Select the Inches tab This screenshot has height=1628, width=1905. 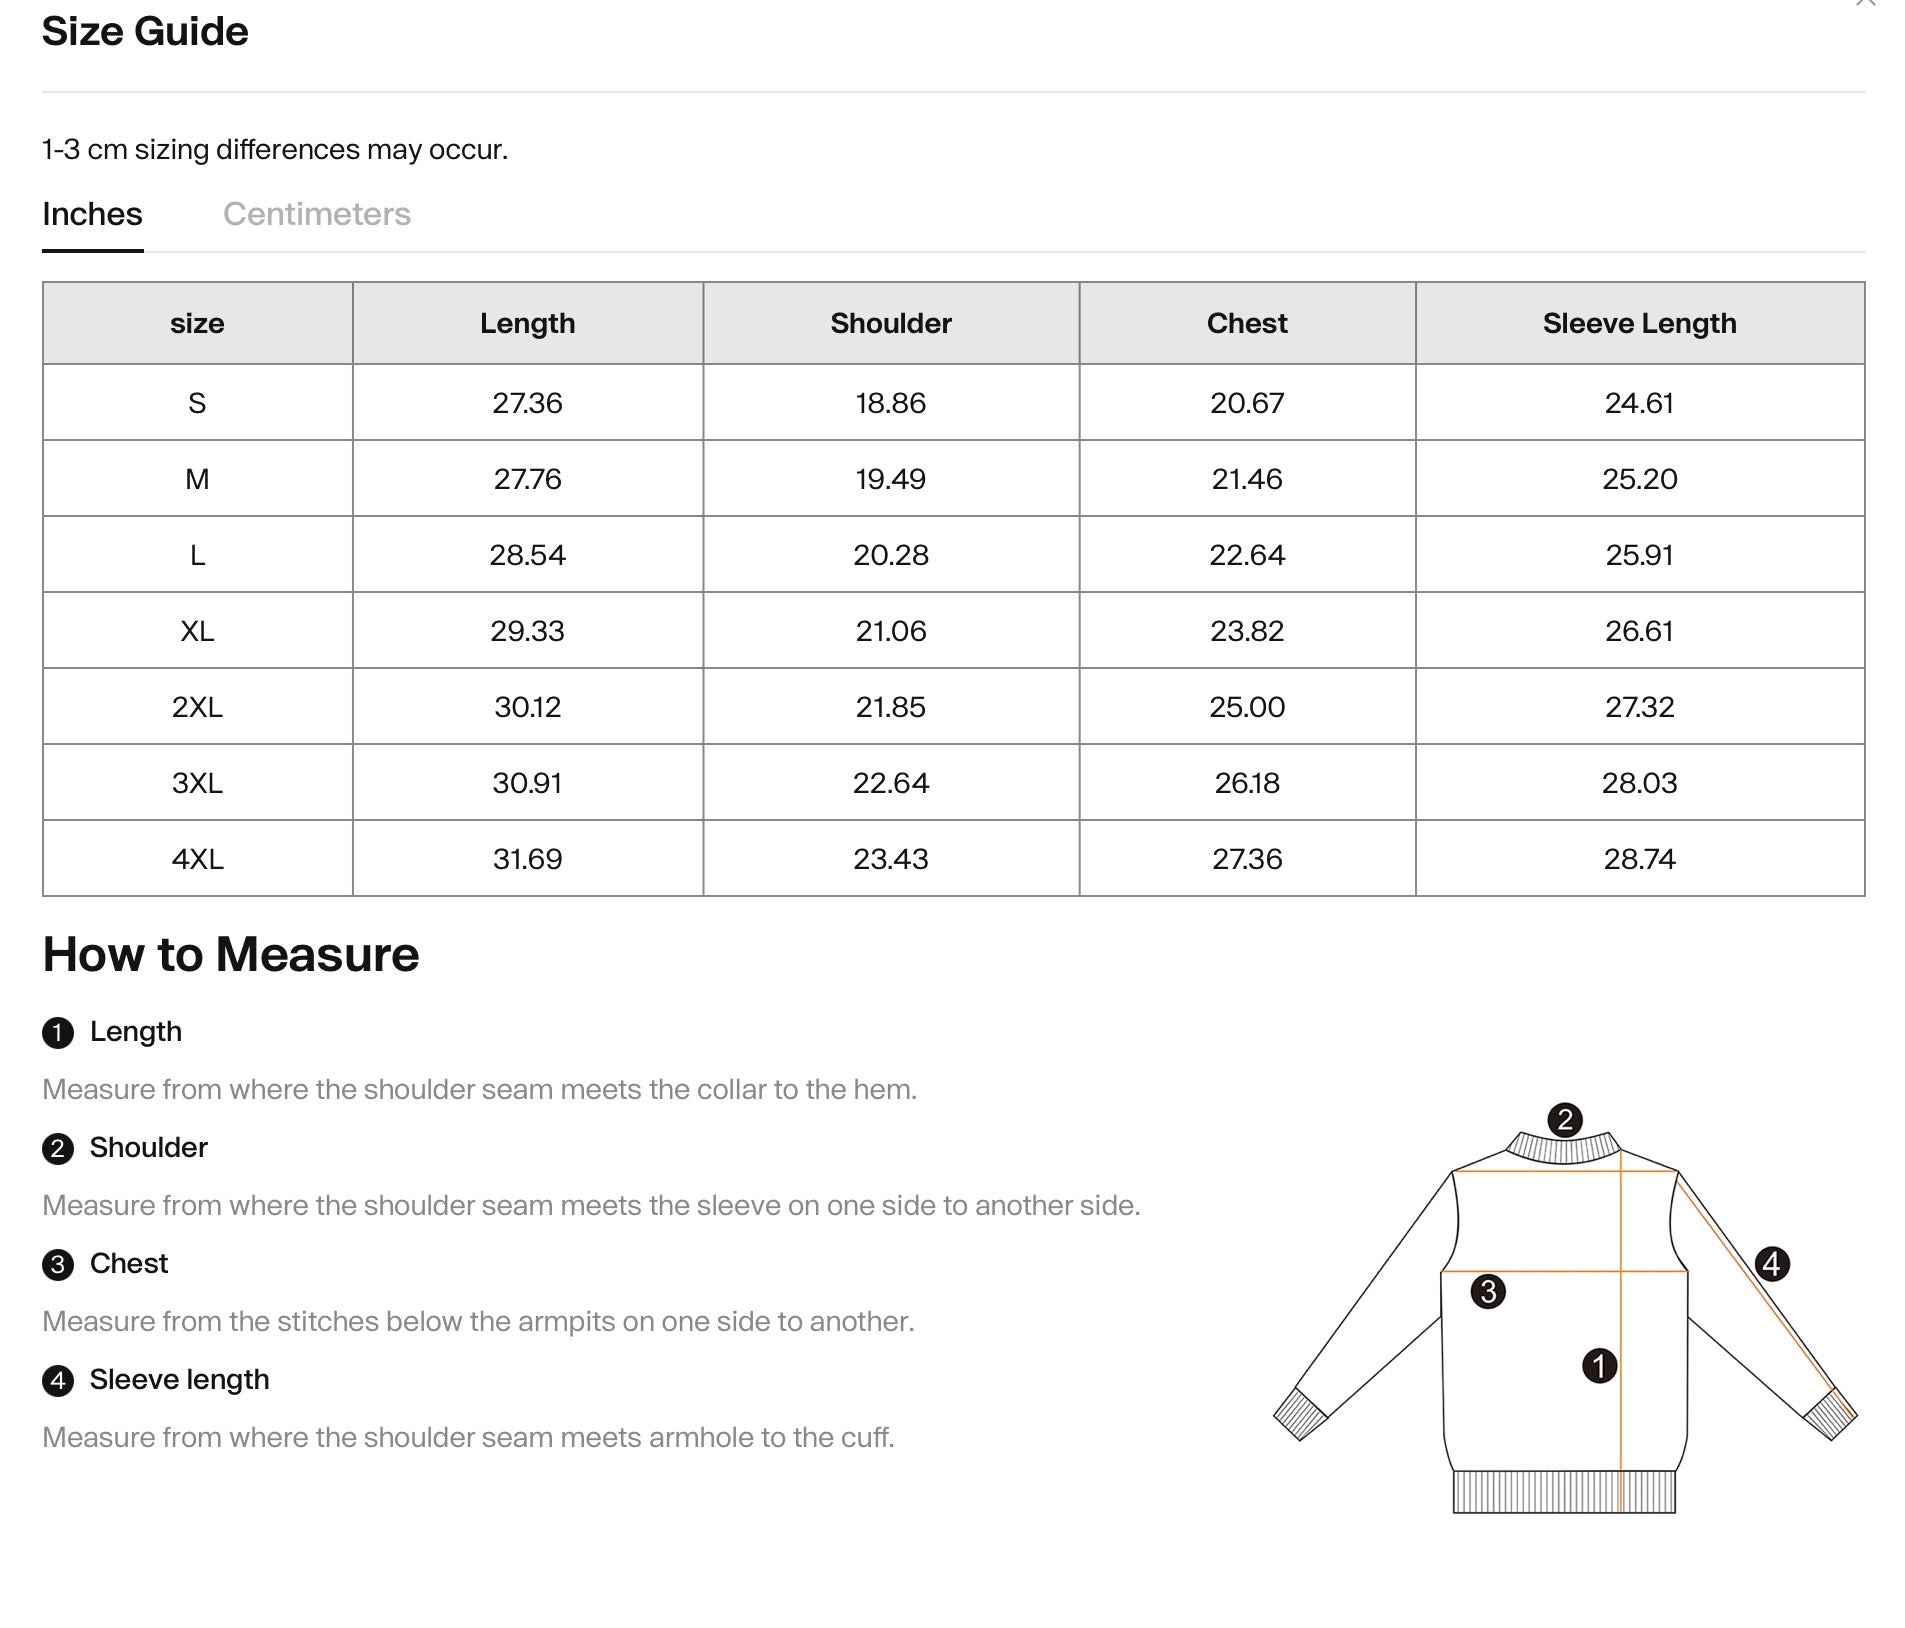point(92,214)
